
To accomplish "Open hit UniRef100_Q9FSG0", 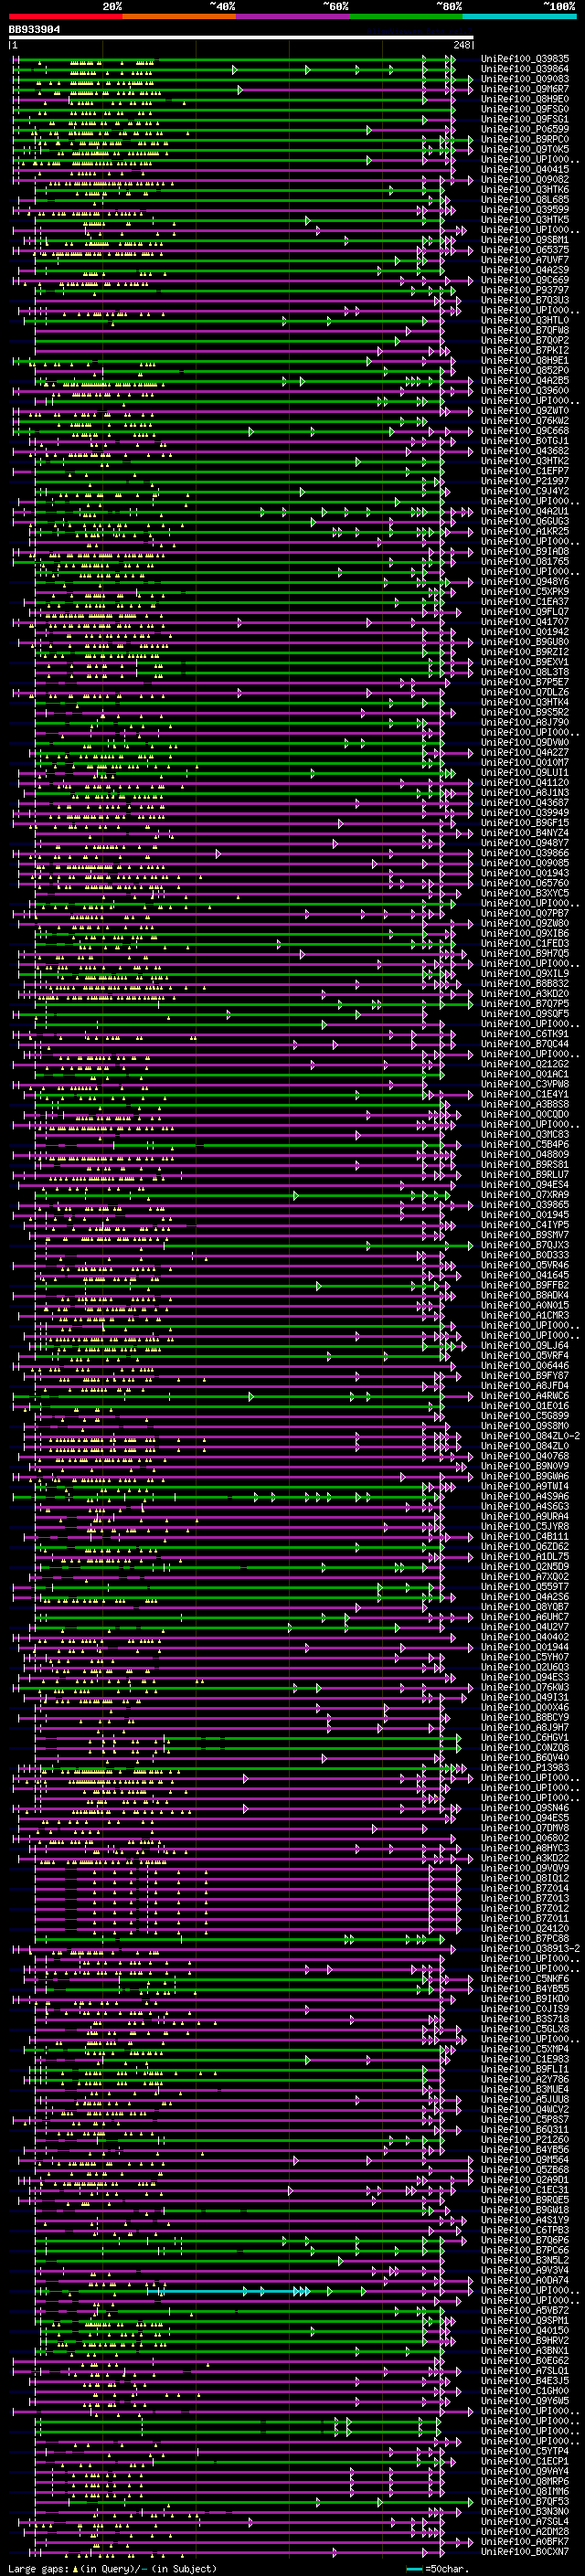I will (525, 109).
